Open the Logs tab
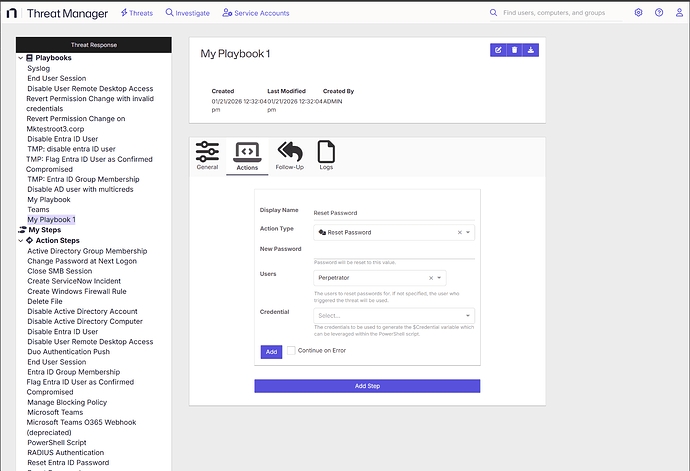The width and height of the screenshot is (690, 471). click(326, 155)
